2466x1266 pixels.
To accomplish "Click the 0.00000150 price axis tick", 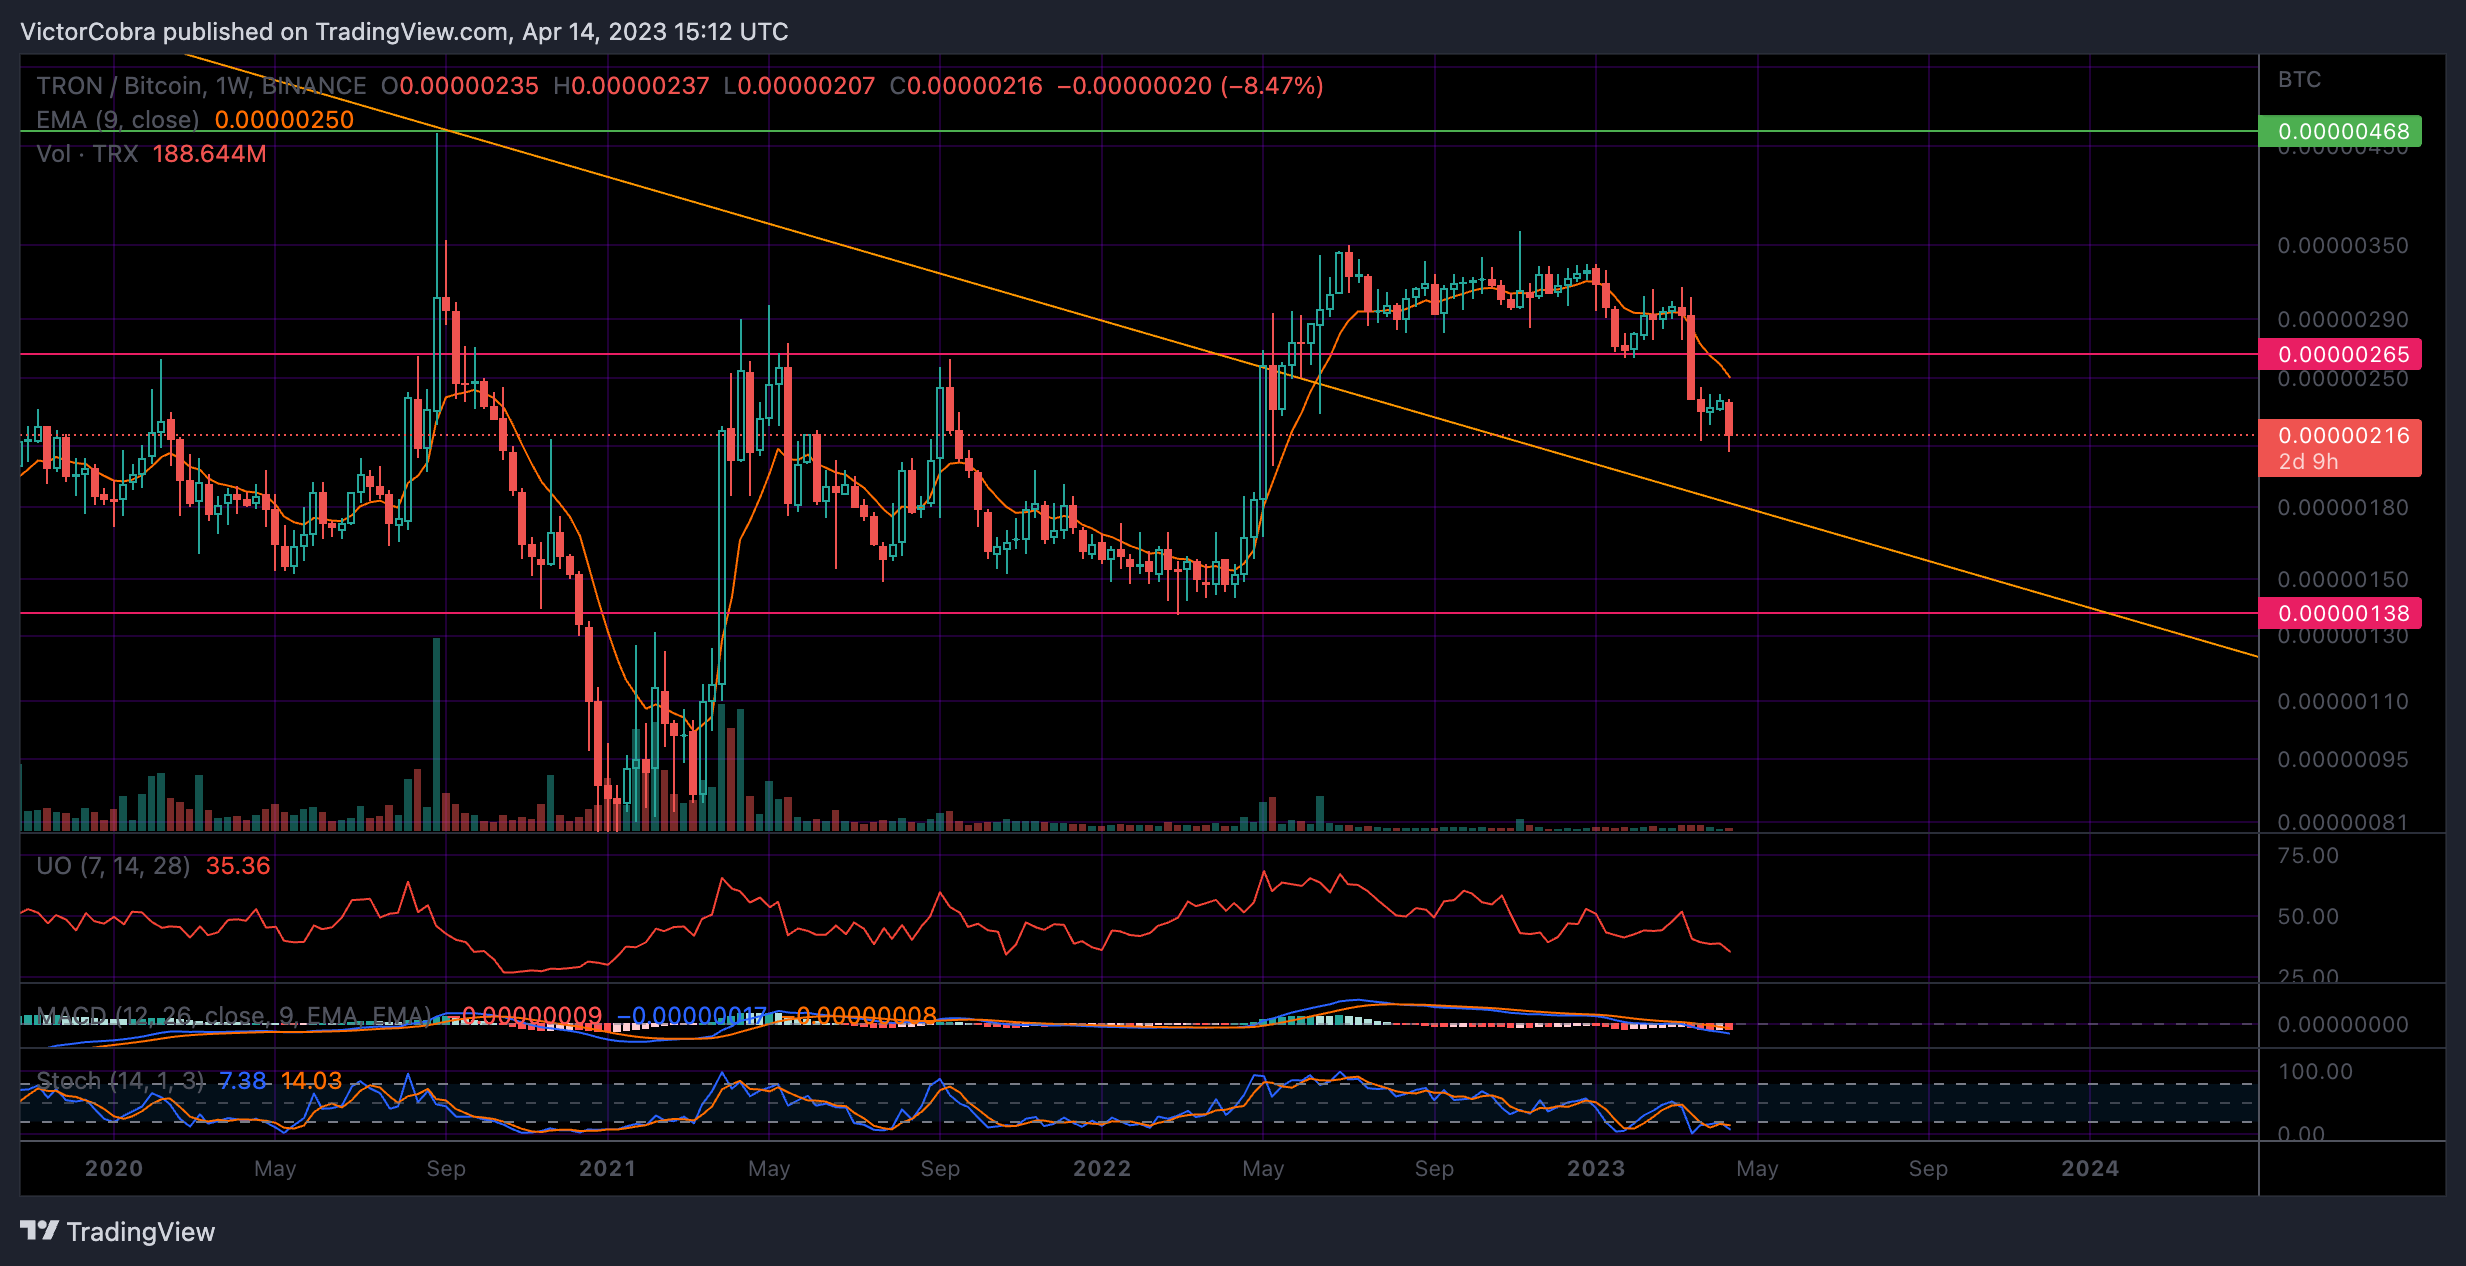I will 2343,579.
